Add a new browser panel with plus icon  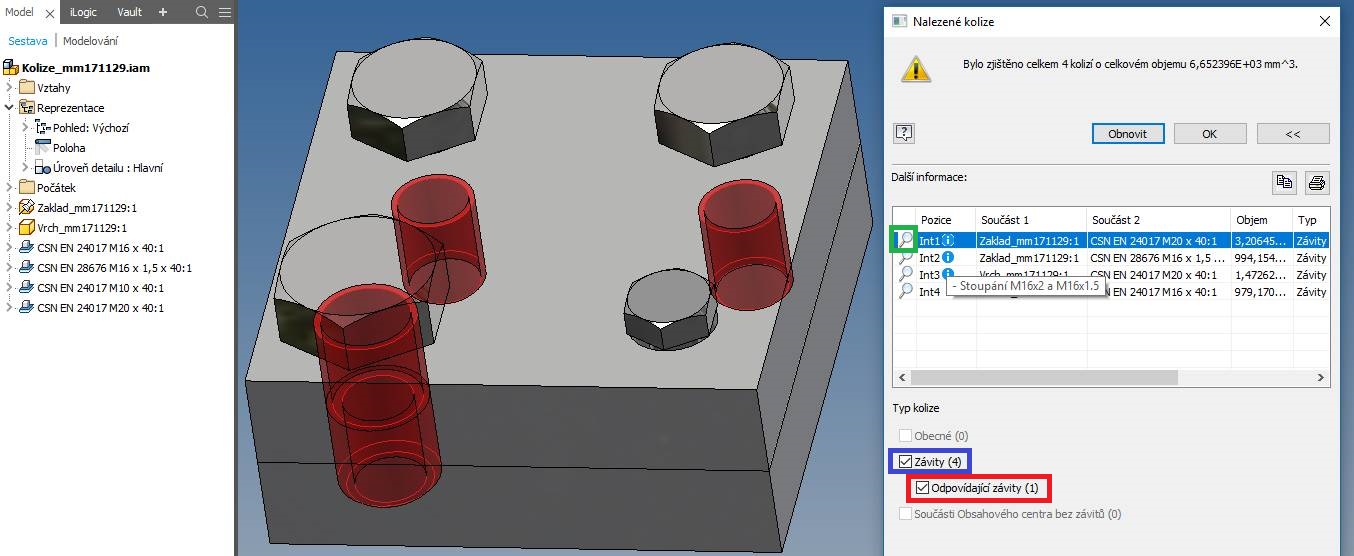tap(163, 12)
